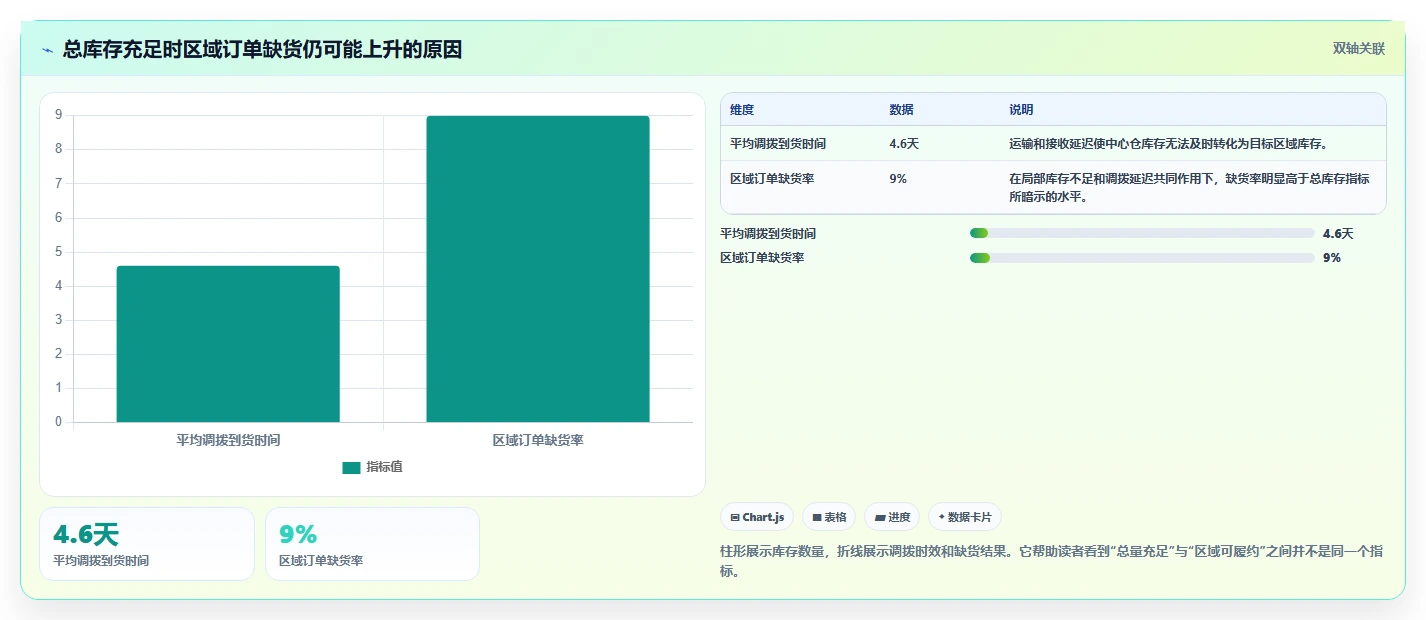Open the 9% data card
Image resolution: width=1426 pixels, height=620 pixels.
coord(372,544)
